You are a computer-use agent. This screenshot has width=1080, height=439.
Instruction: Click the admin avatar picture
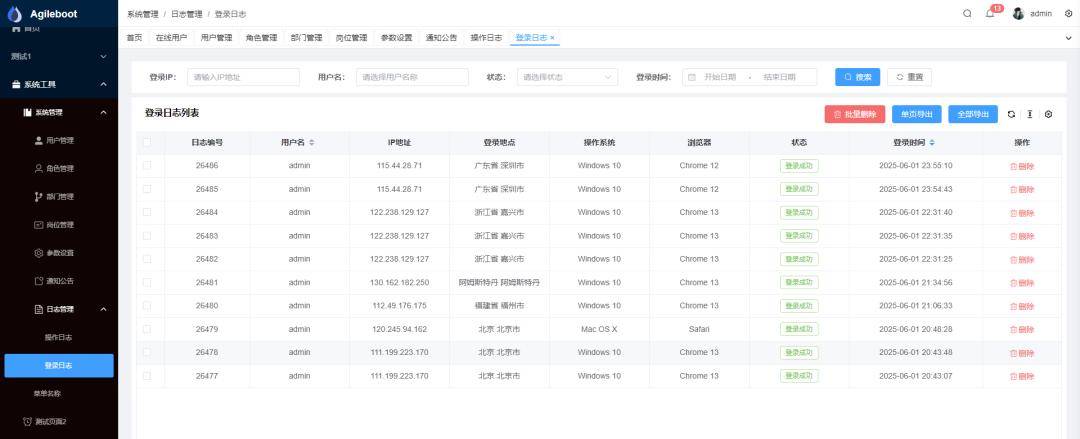pos(1018,14)
